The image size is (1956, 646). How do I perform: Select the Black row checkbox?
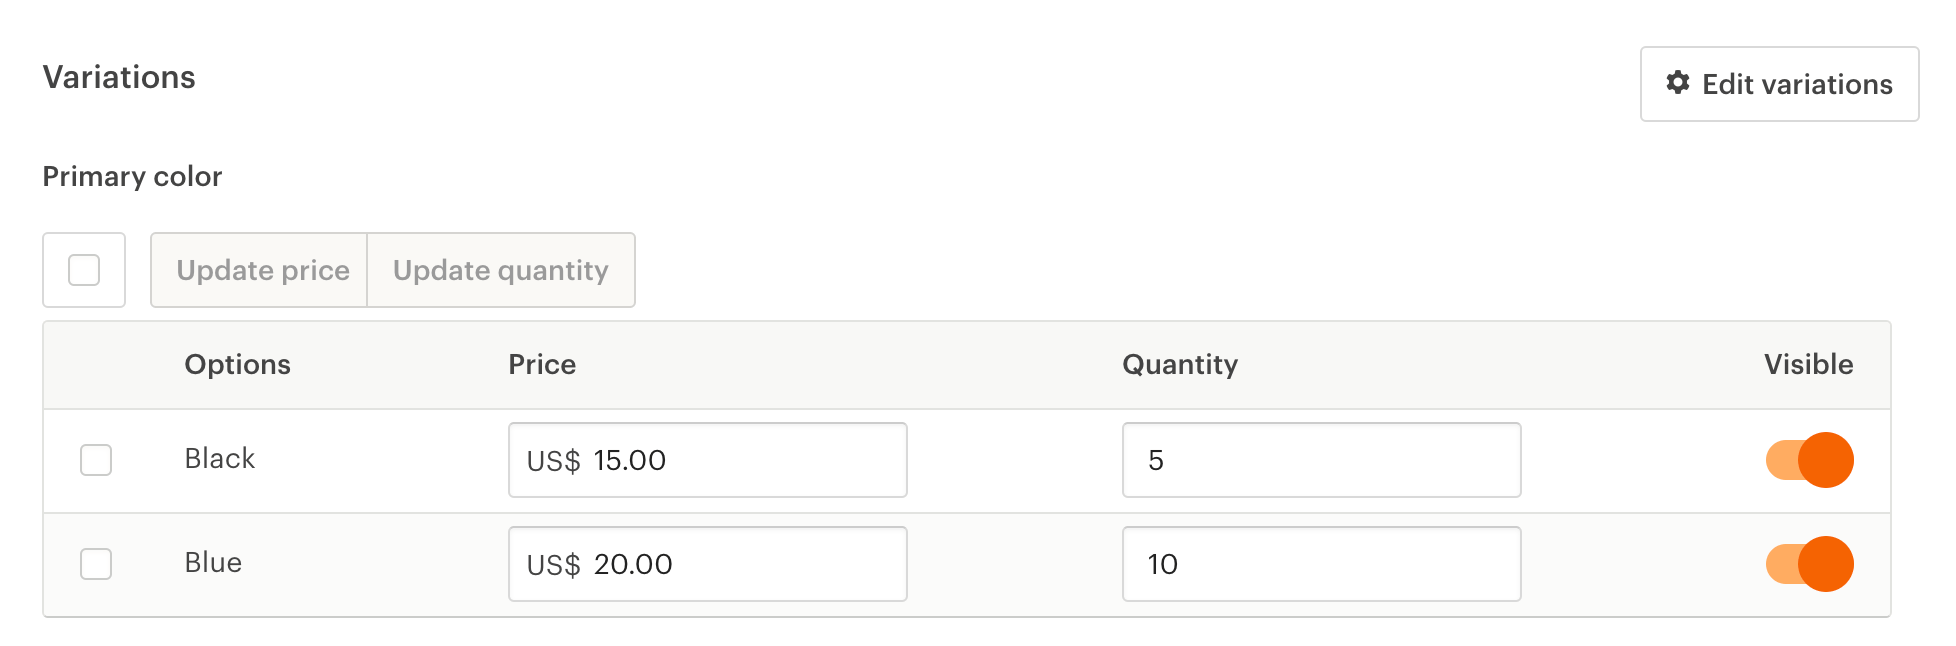click(x=96, y=460)
